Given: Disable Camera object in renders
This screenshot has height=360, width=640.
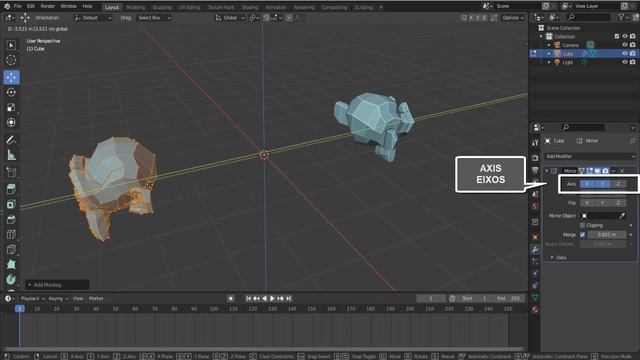Looking at the screenshot, I should (633, 45).
